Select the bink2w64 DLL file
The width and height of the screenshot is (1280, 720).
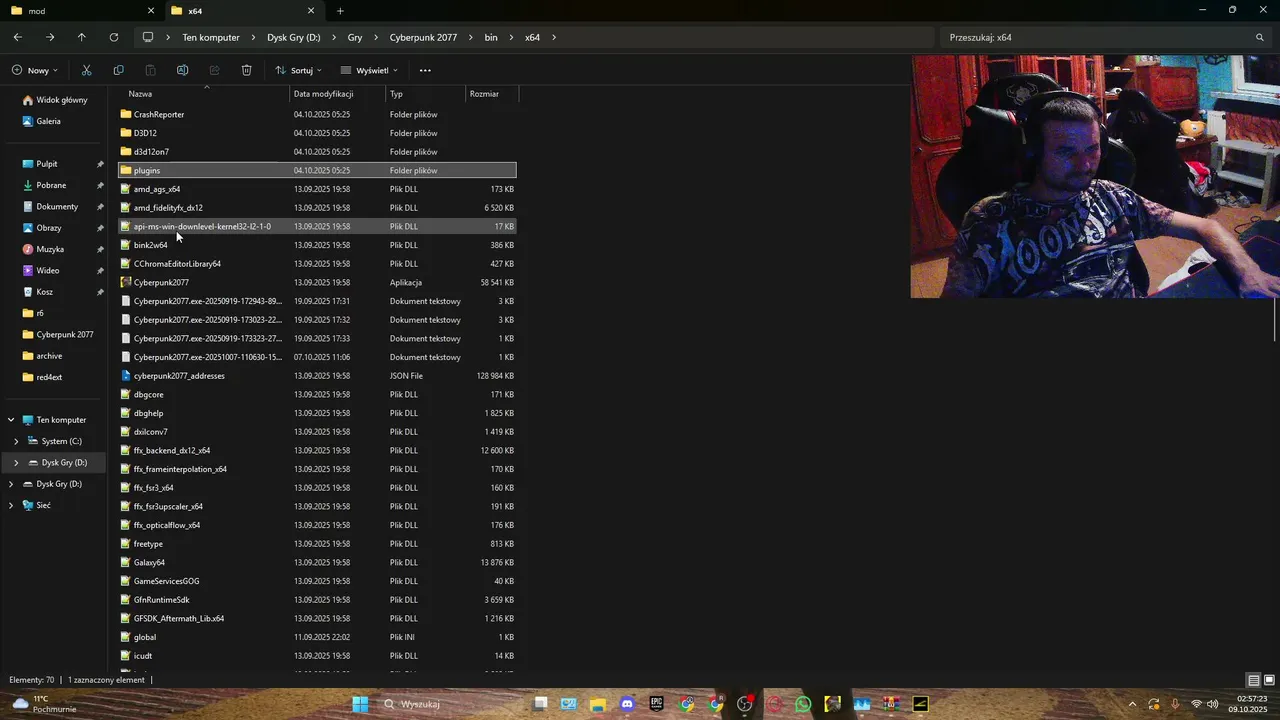click(x=317, y=245)
